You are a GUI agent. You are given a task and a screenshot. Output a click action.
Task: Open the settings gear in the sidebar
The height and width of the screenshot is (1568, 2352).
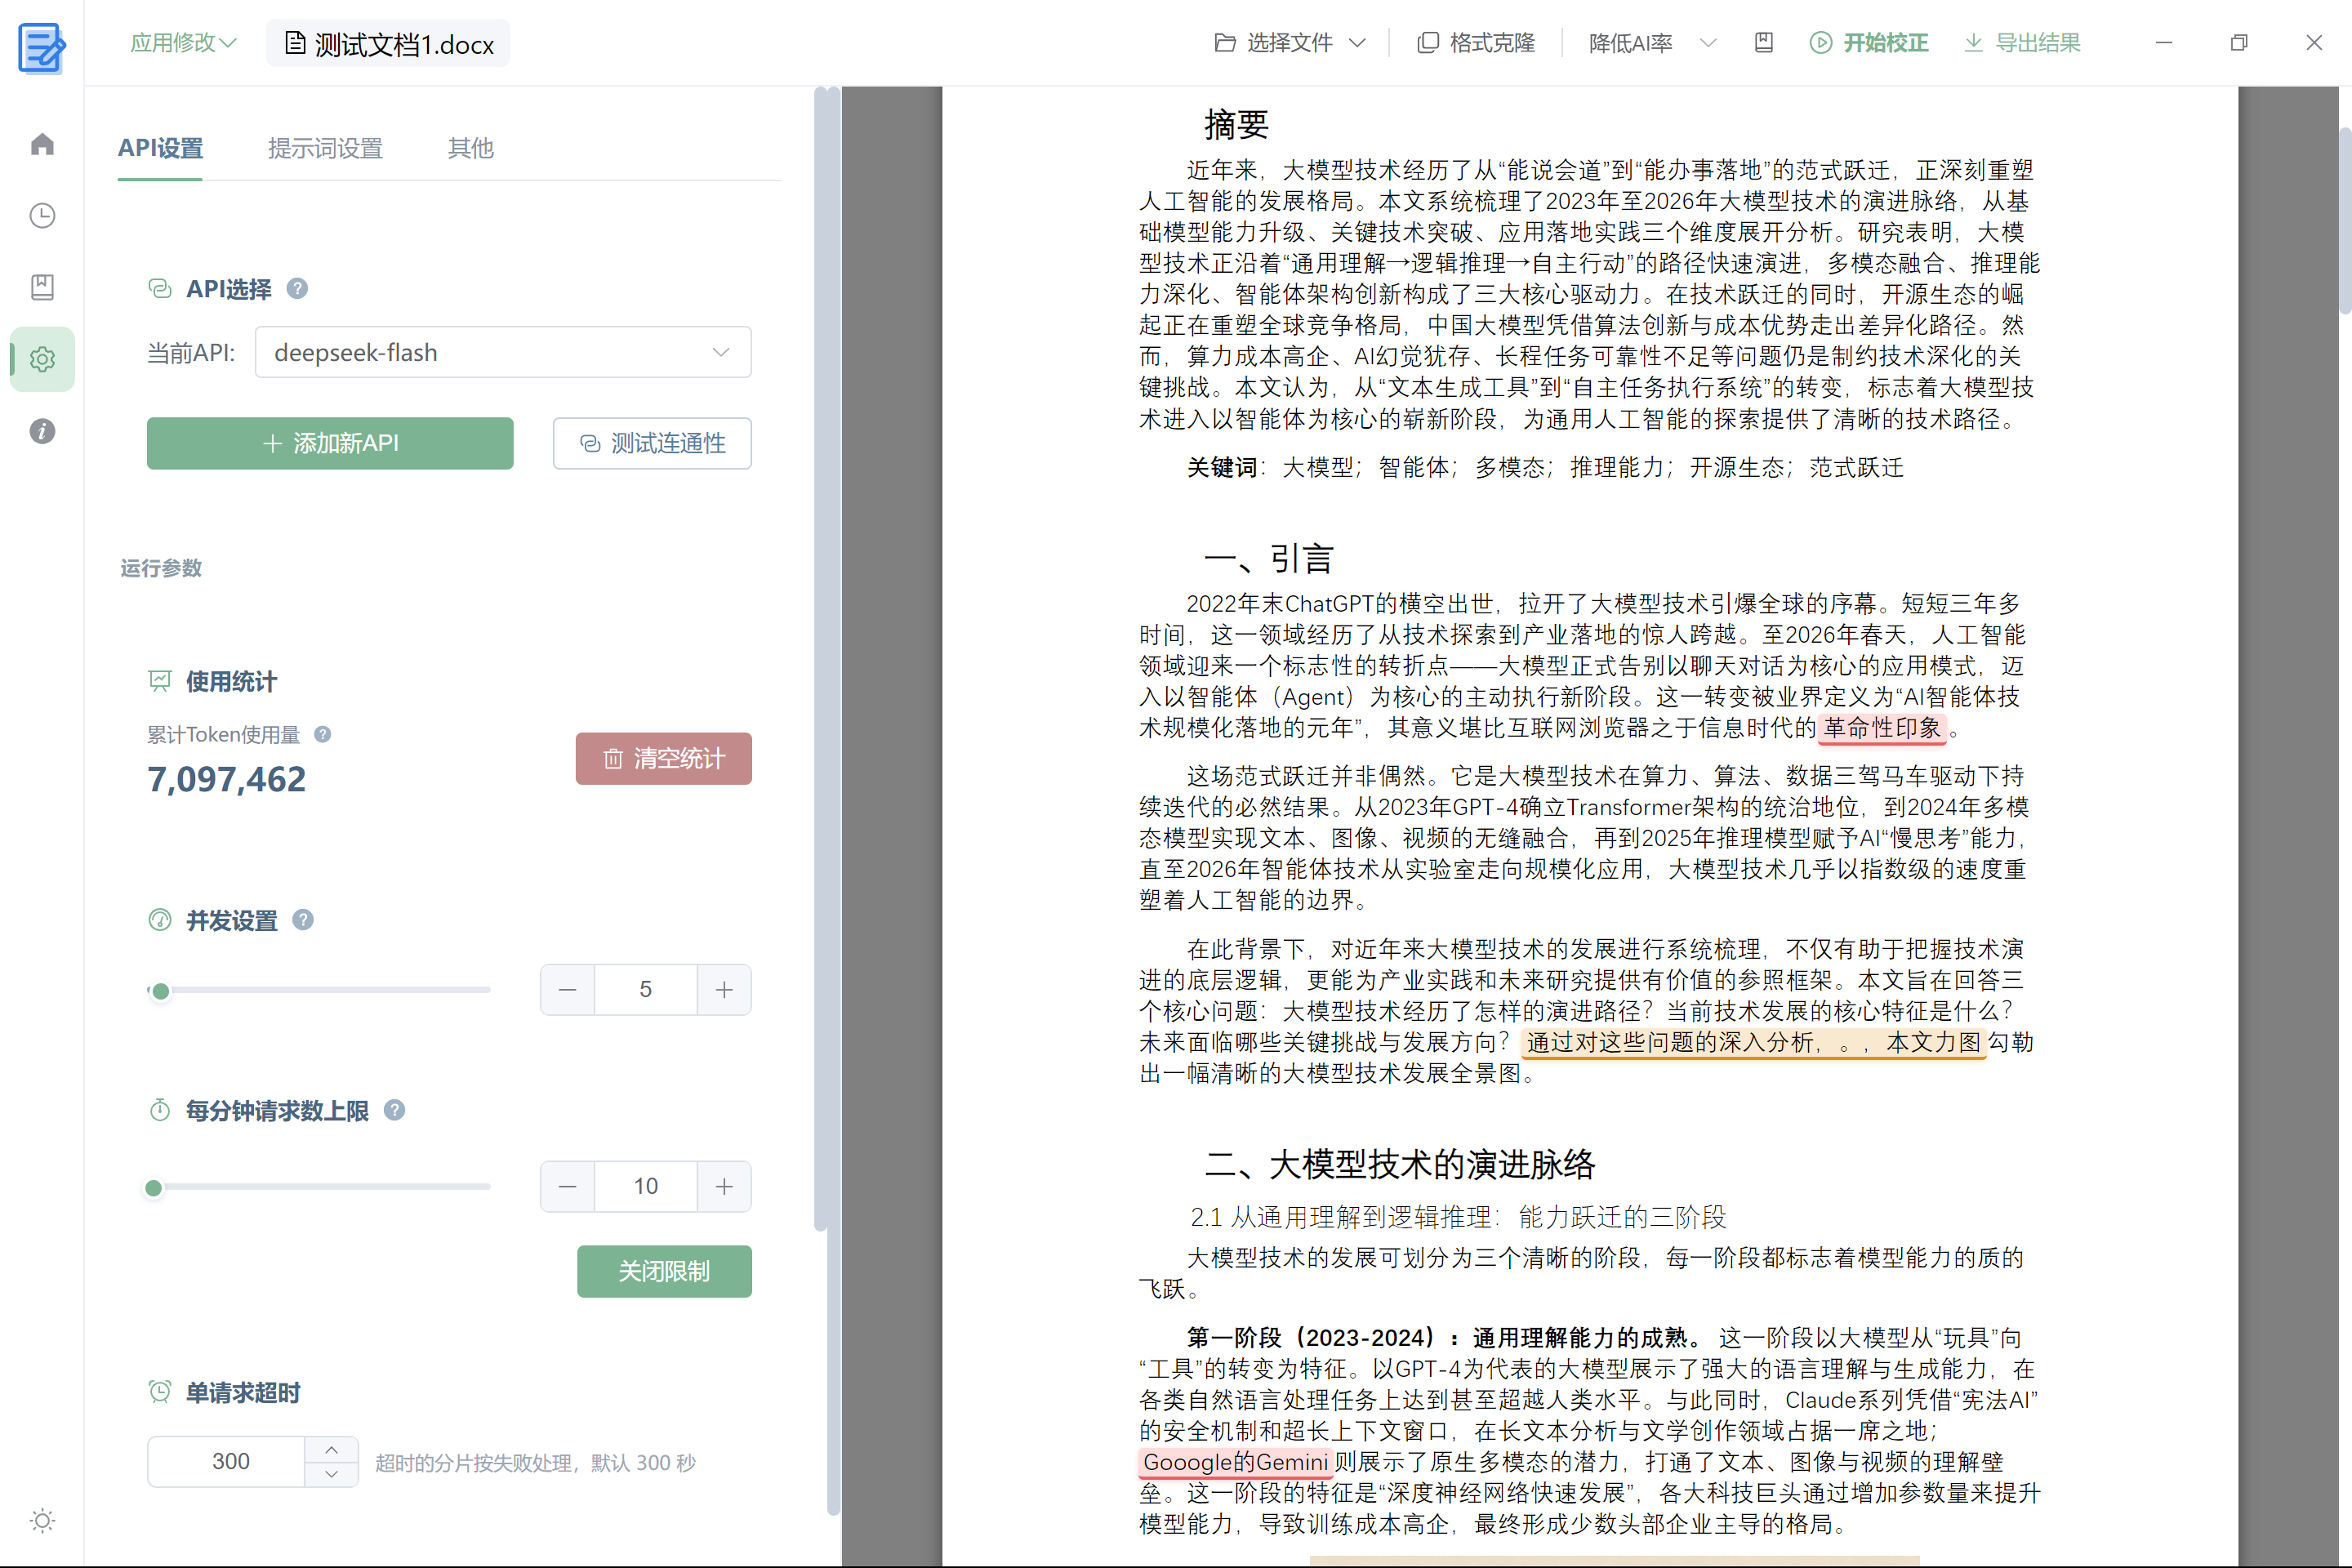point(42,359)
